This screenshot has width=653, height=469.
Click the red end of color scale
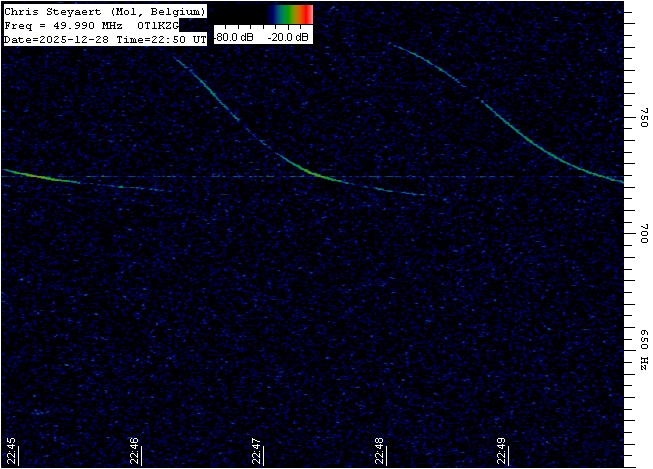pos(308,13)
